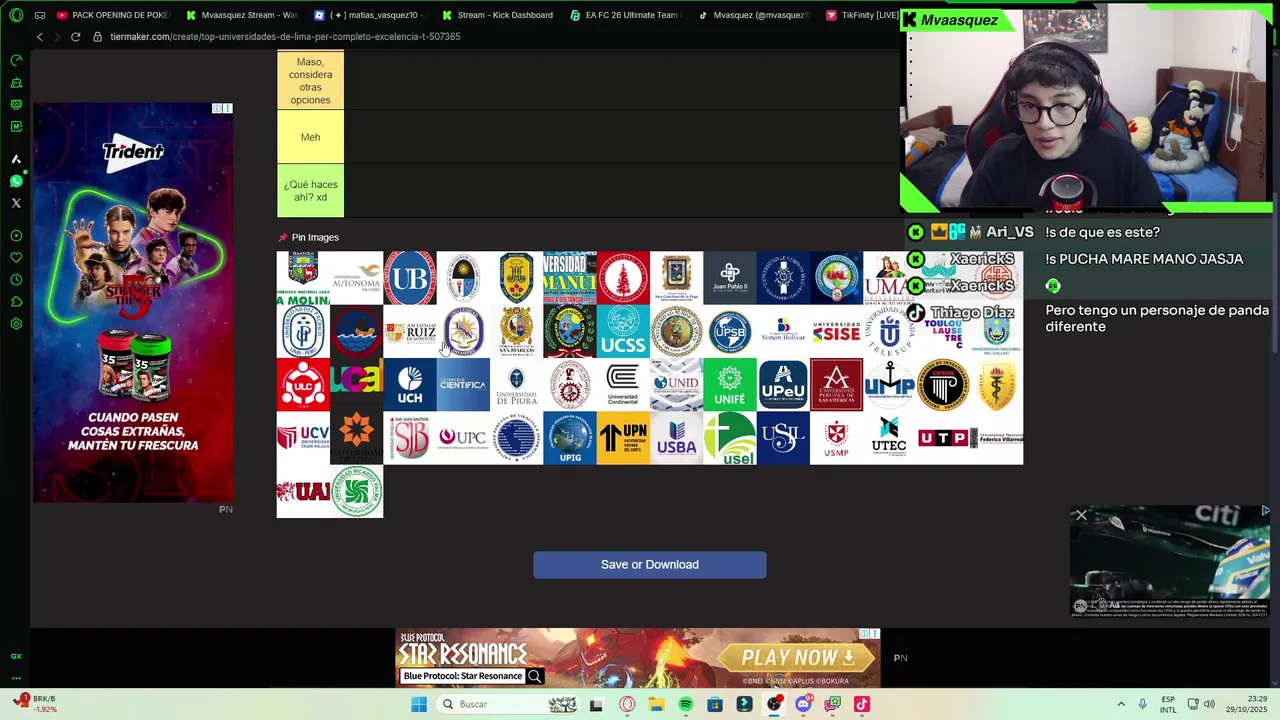Select the UCH blue logo tile
The height and width of the screenshot is (720, 1280).
[x=410, y=385]
